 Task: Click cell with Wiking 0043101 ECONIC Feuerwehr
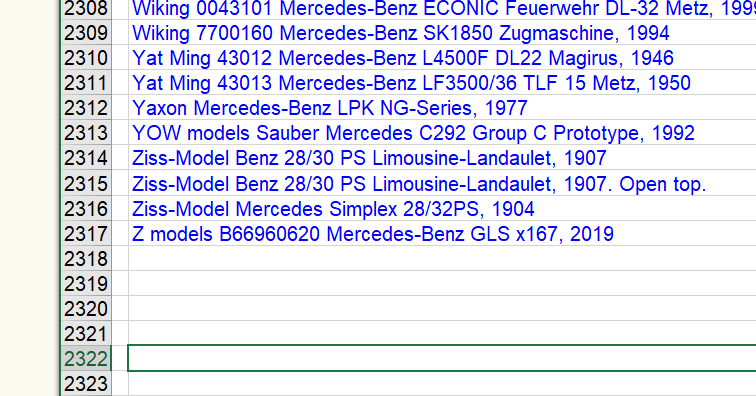coord(442,9)
